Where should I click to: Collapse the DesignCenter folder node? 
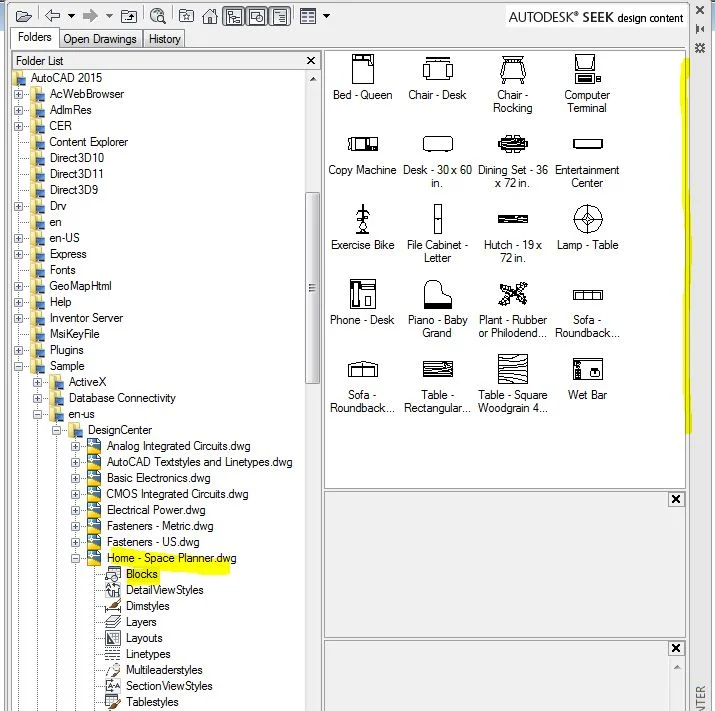[57, 430]
